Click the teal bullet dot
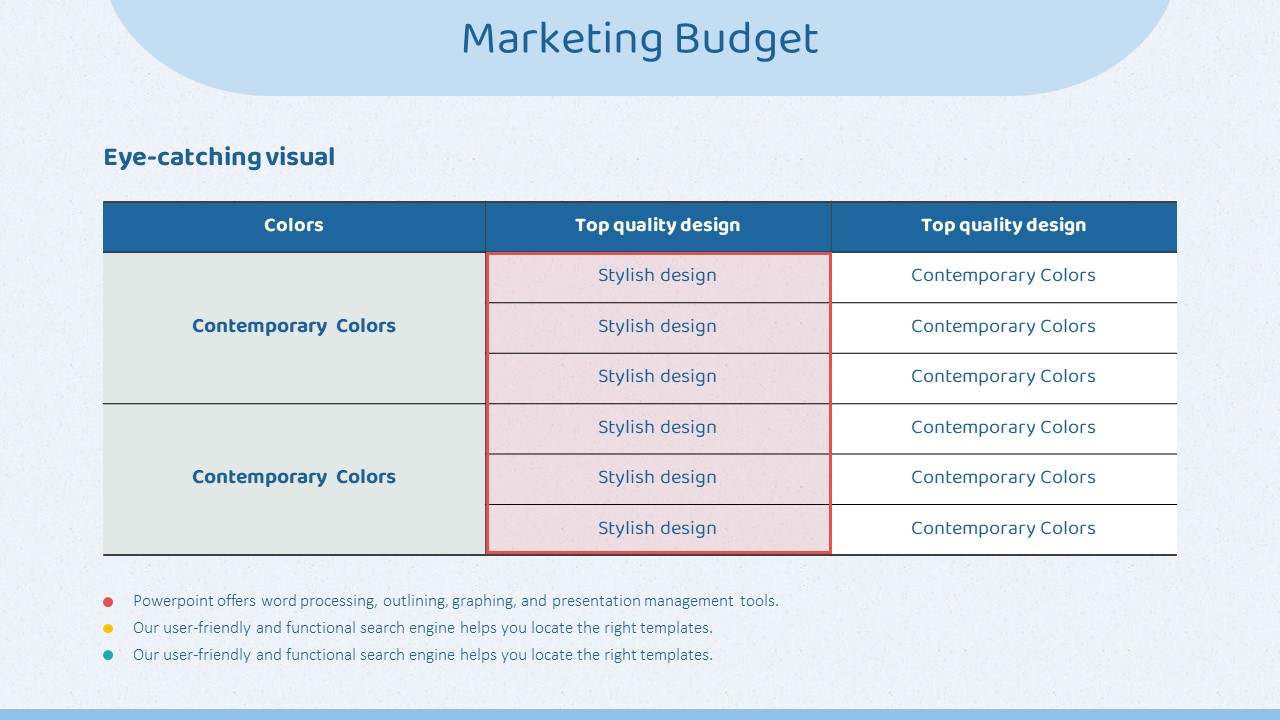 108,656
